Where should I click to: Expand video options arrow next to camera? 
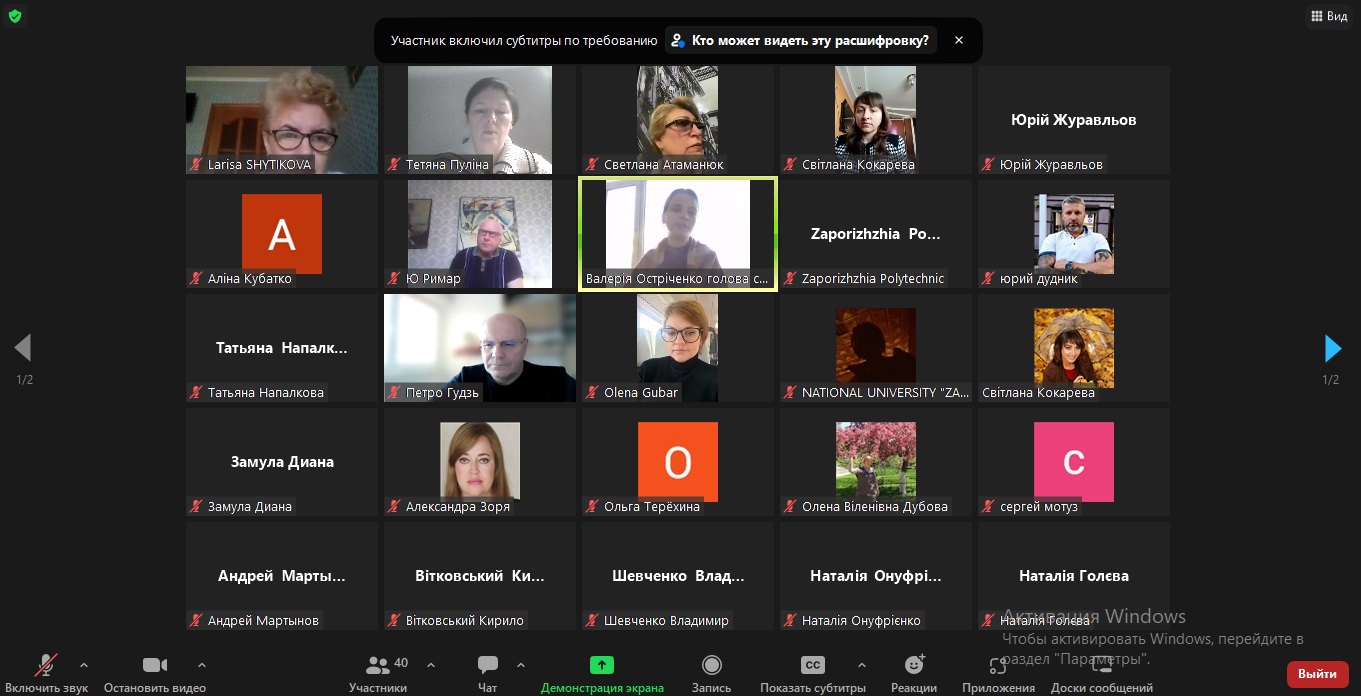202,664
